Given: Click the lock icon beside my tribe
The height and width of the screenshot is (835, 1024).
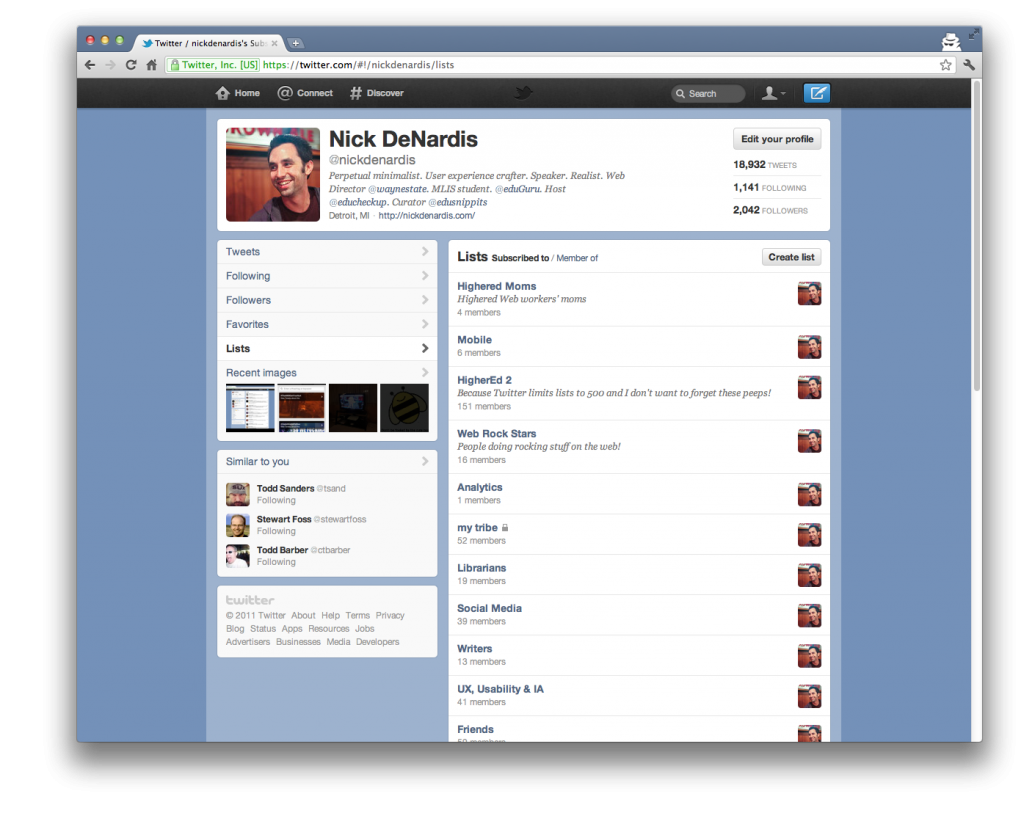Looking at the screenshot, I should pyautogui.click(x=505, y=528).
